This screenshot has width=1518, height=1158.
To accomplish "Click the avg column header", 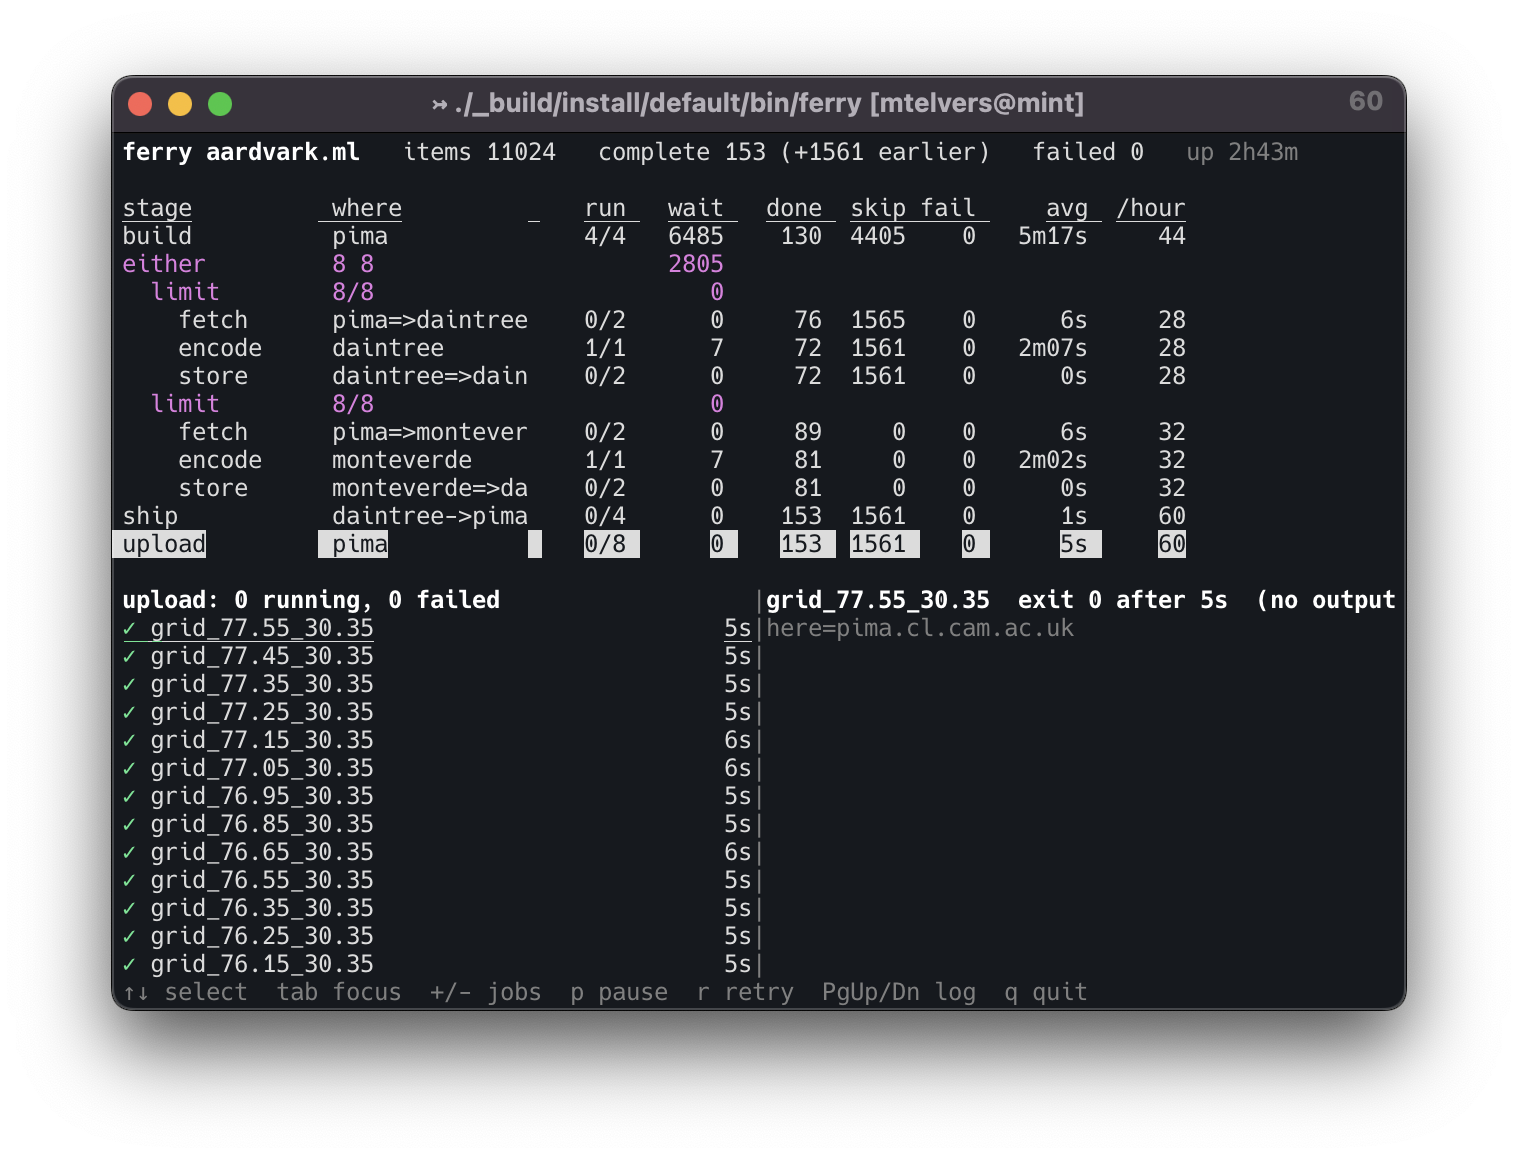I will [1067, 208].
